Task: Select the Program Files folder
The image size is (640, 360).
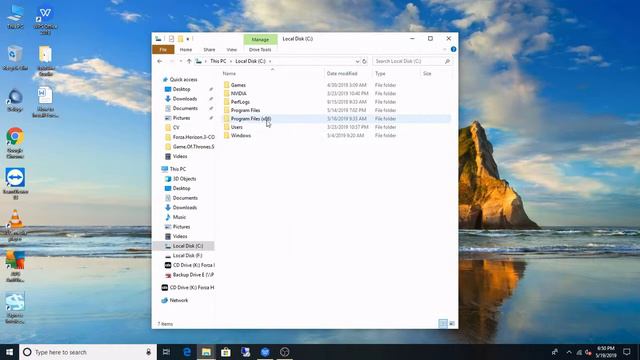Action: 245,110
